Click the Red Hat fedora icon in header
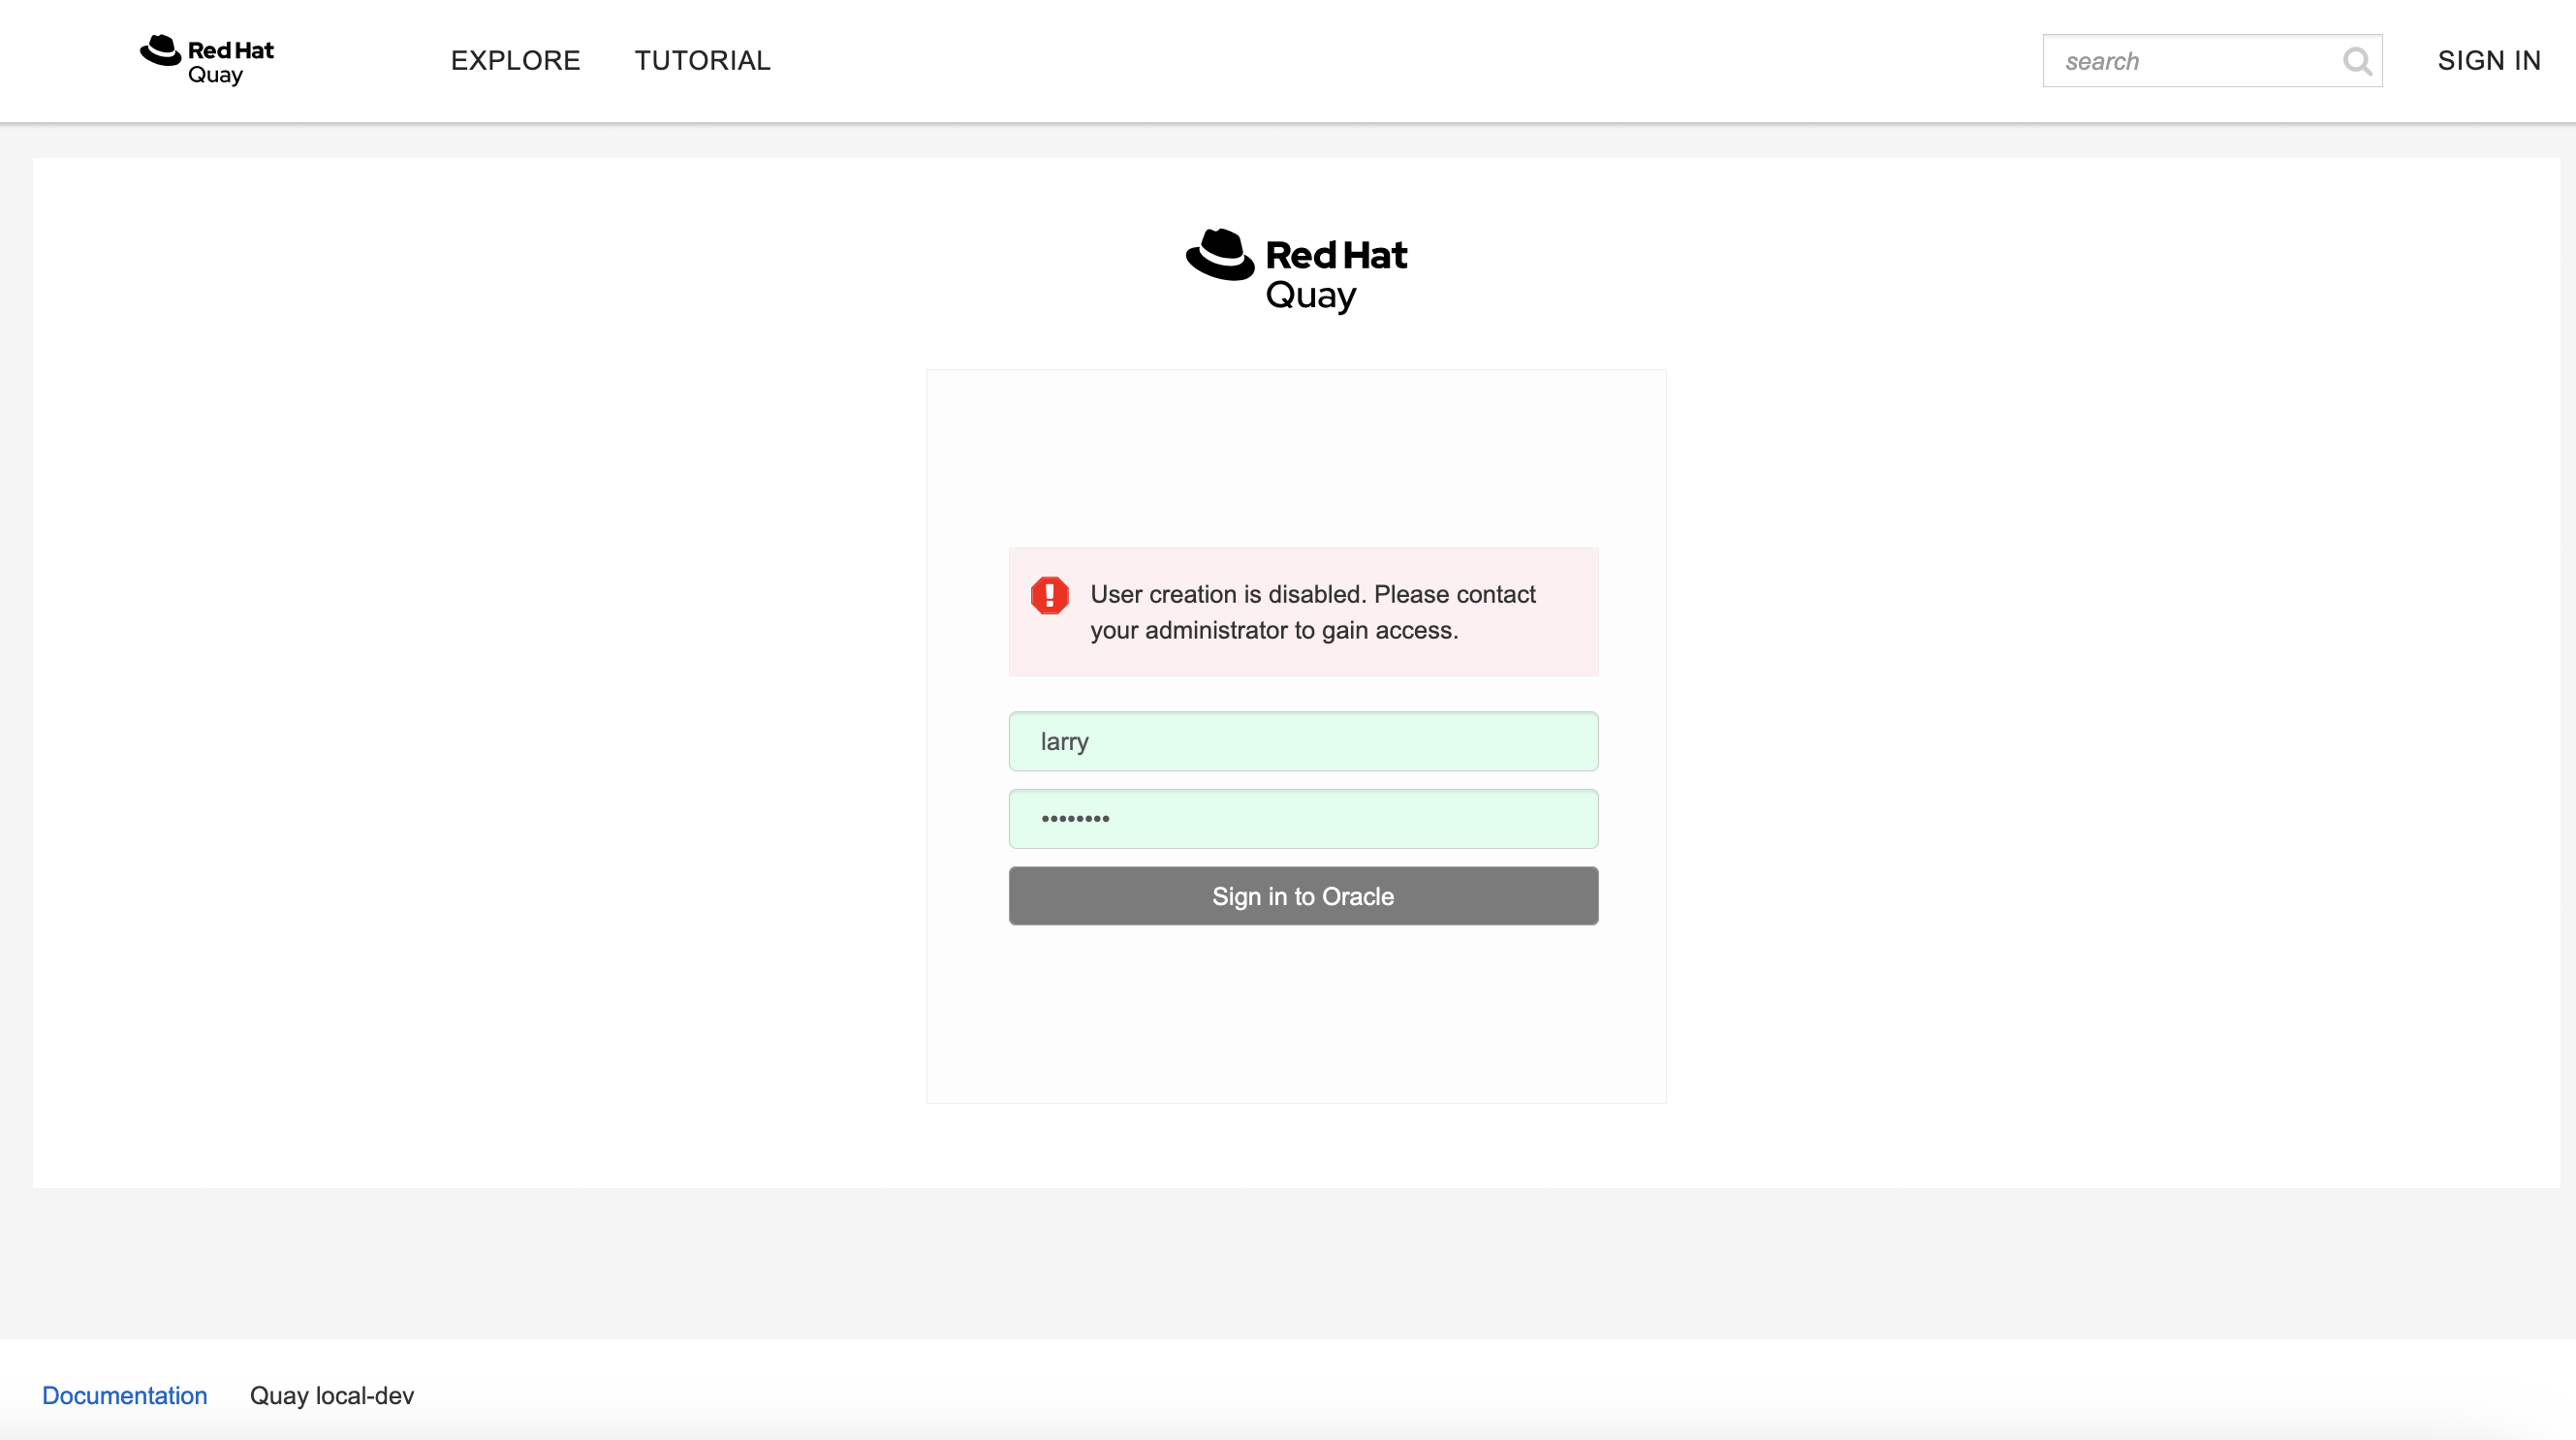Viewport: 2576px width, 1440px height. [x=160, y=51]
